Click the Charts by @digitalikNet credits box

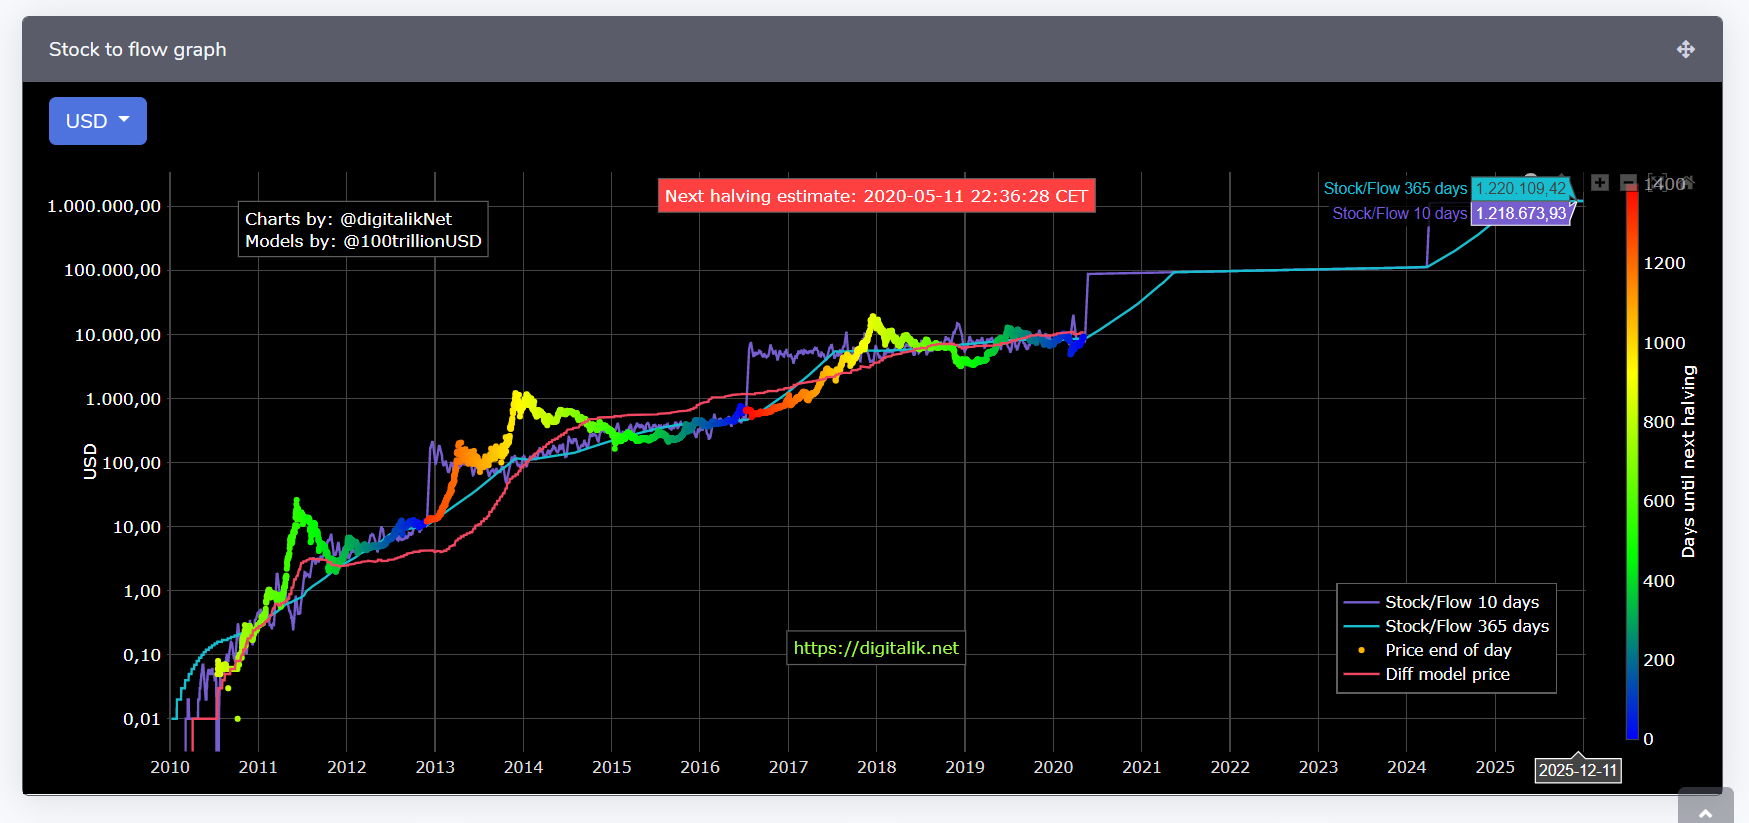(363, 230)
